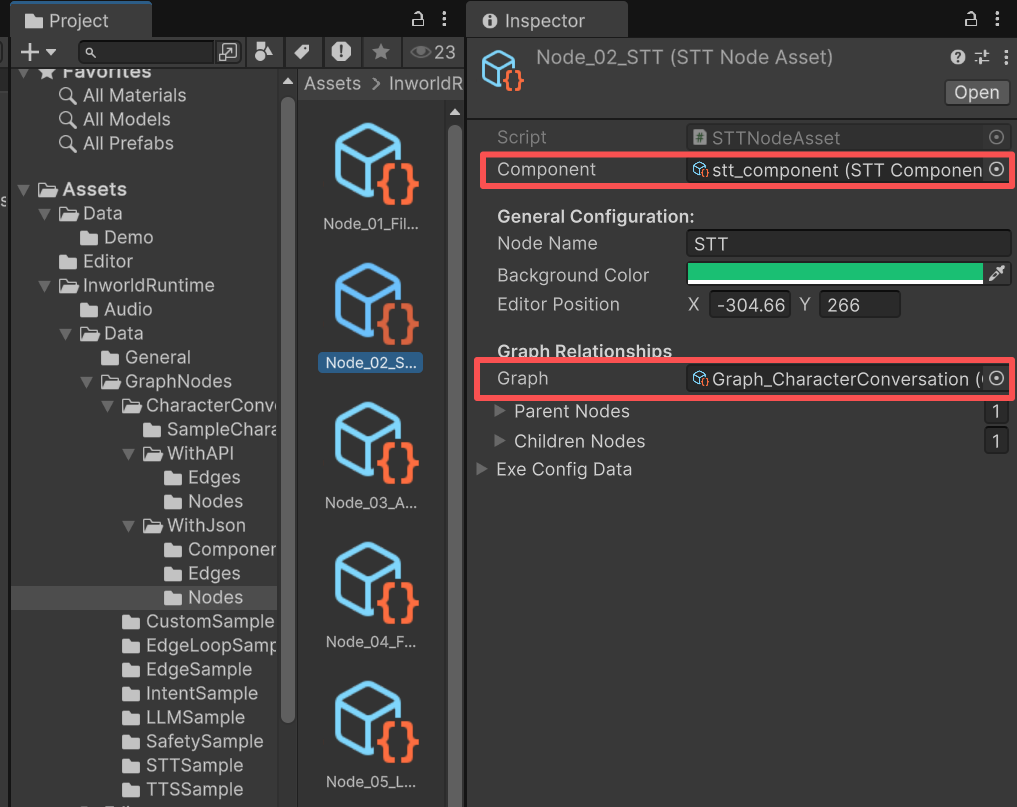This screenshot has height=807, width=1017.
Task: Collapse the Assets Data folder arrow
Action: pyautogui.click(x=45, y=213)
